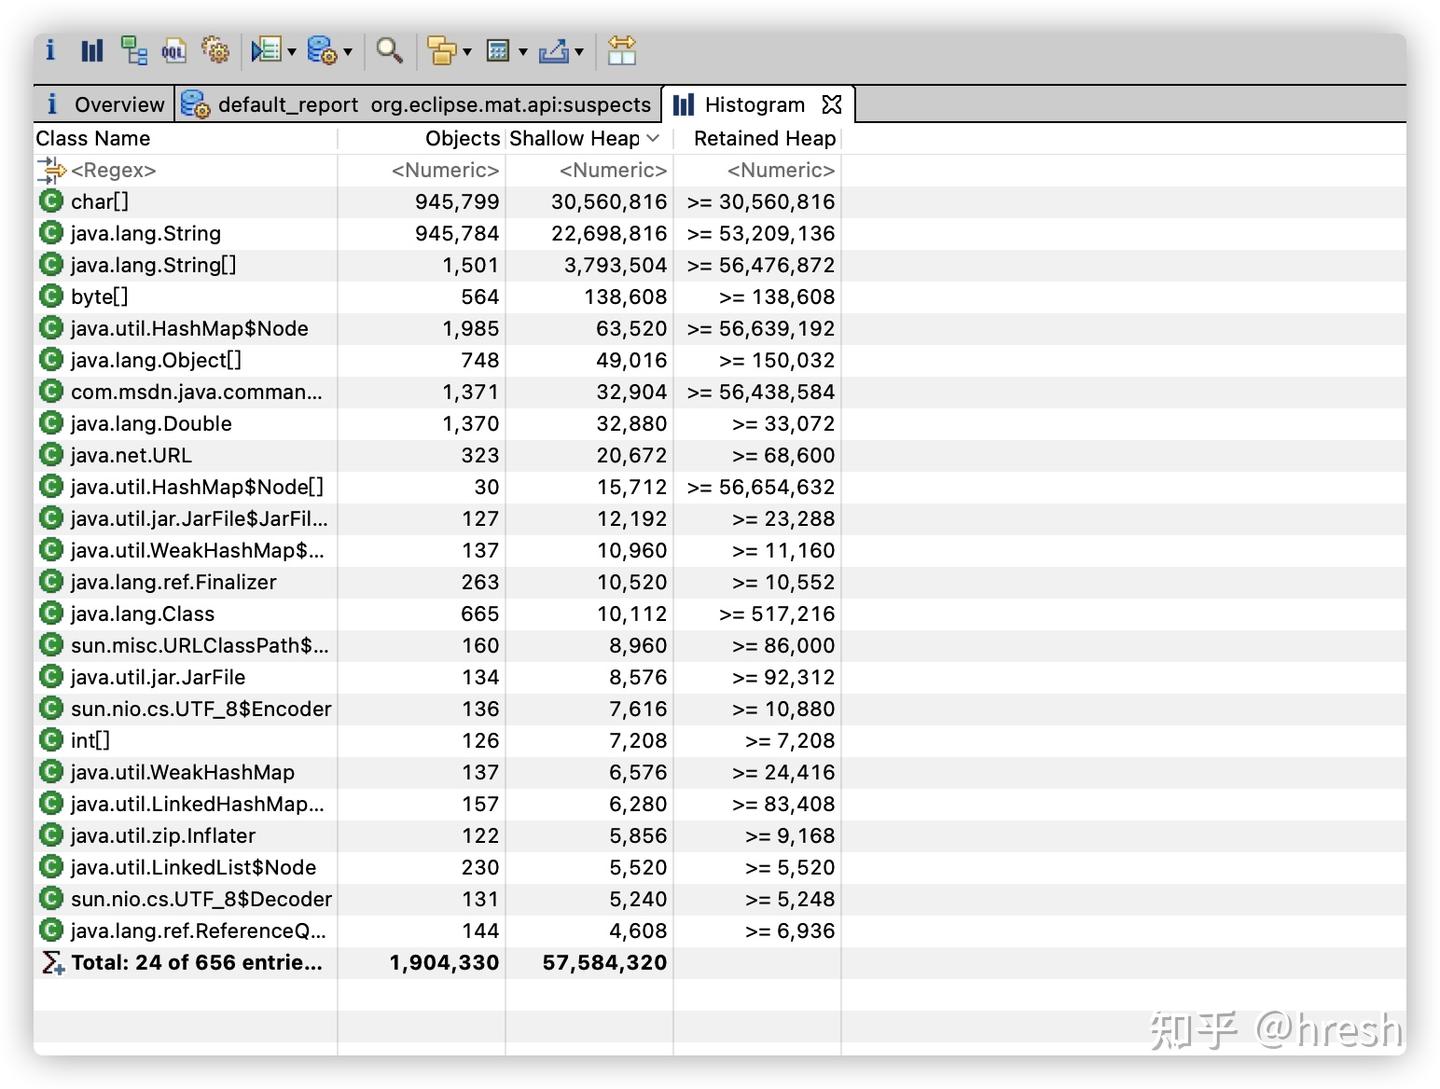
Task: Sort by the Retained Heap column header
Action: click(757, 138)
